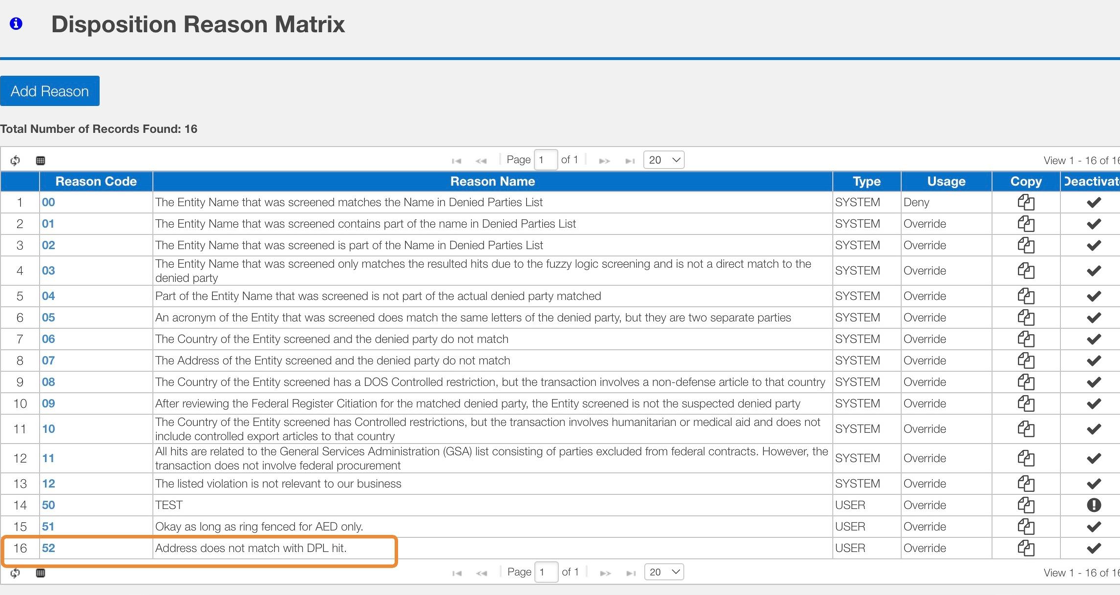Viewport: 1120px width, 595px height.
Task: Copy reason 02 using its copy icon
Action: coord(1026,245)
